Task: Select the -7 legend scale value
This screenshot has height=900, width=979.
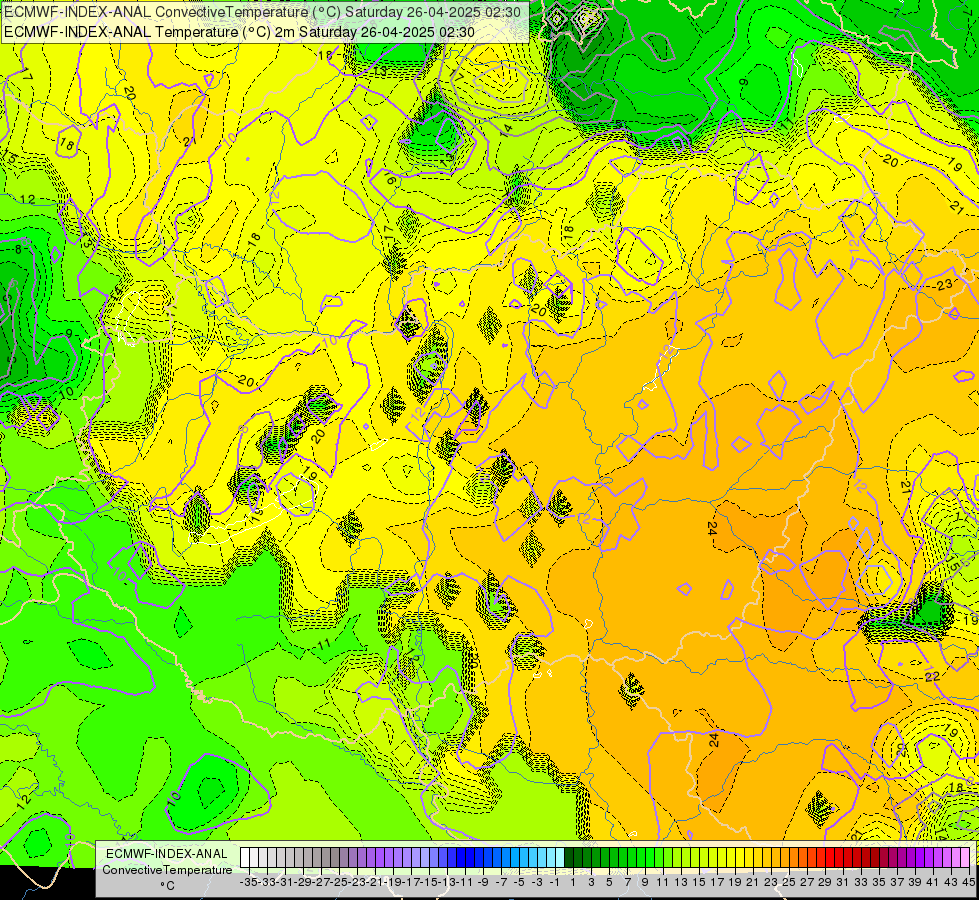Action: [501, 883]
